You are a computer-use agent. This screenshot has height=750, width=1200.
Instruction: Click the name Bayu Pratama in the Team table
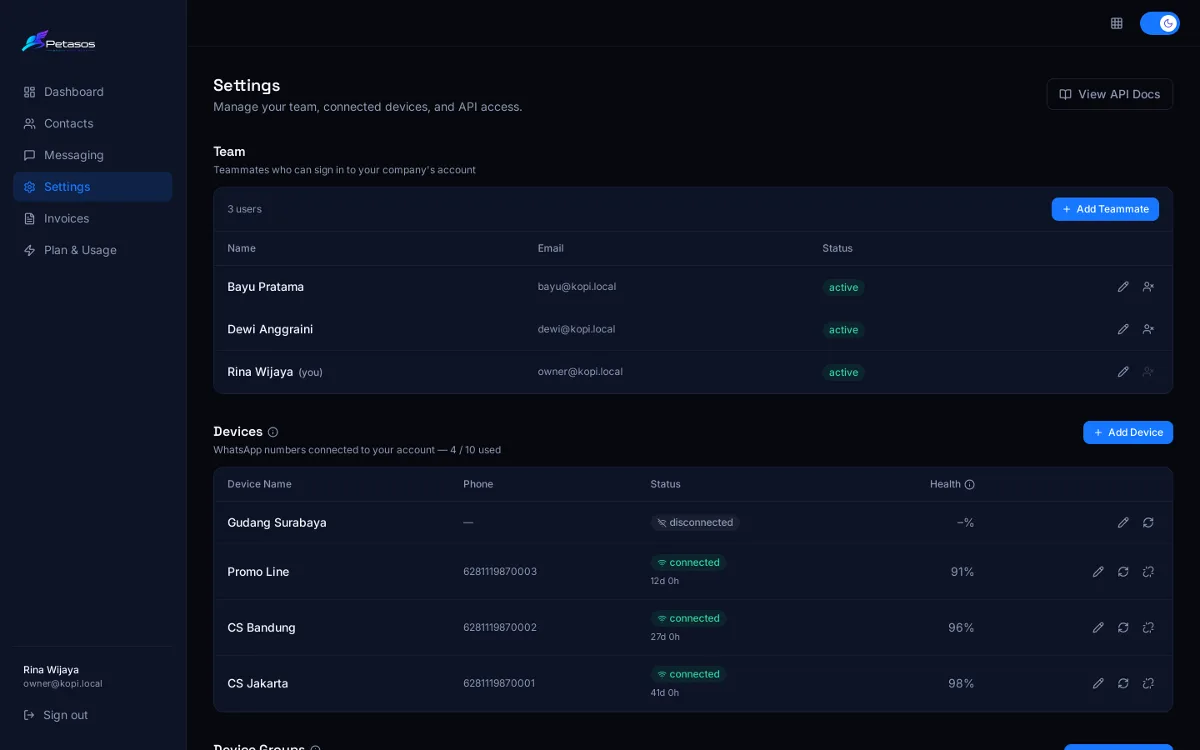point(265,287)
